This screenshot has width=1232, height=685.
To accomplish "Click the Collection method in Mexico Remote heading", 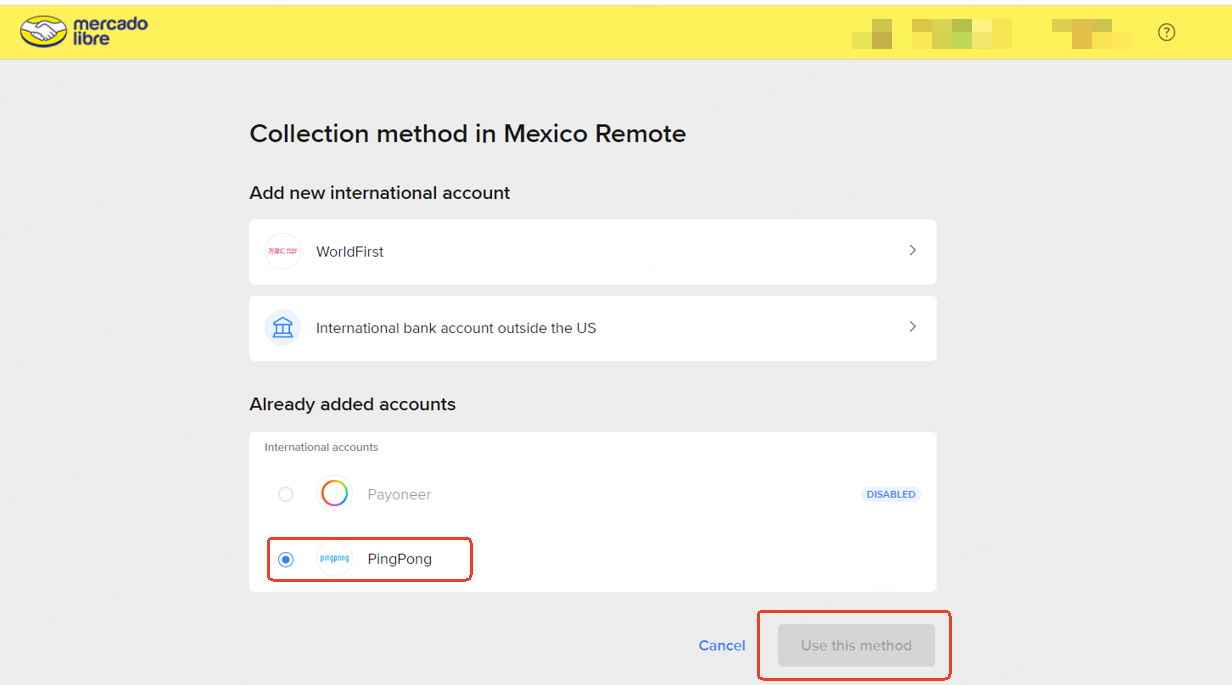I will click(467, 134).
